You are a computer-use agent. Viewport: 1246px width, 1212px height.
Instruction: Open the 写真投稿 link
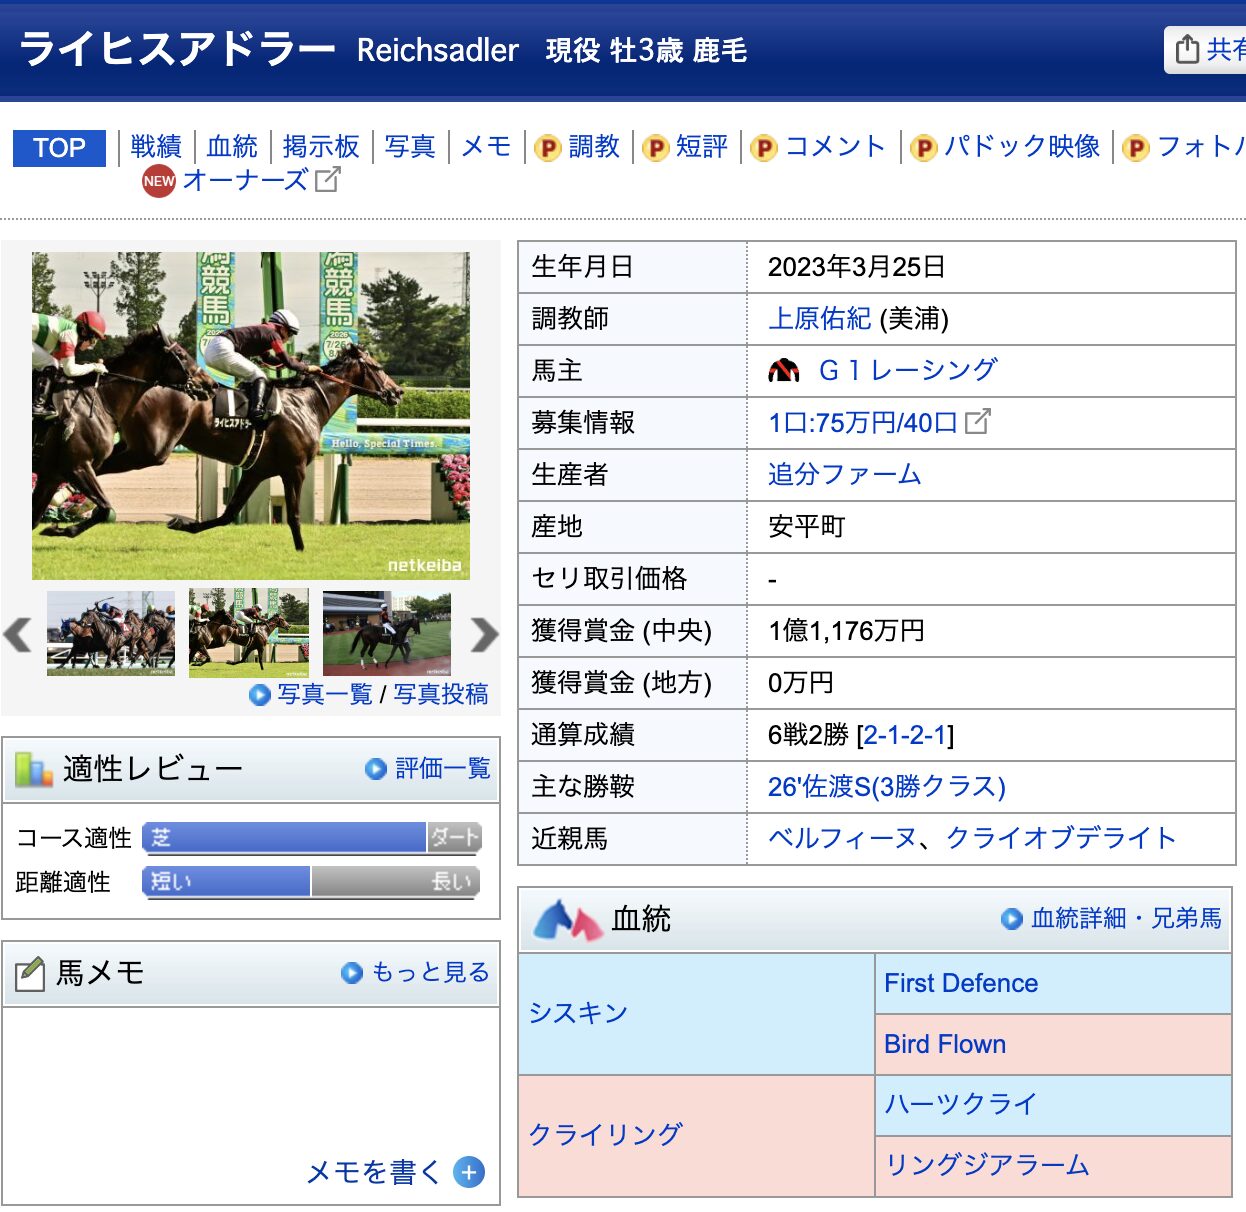[440, 694]
